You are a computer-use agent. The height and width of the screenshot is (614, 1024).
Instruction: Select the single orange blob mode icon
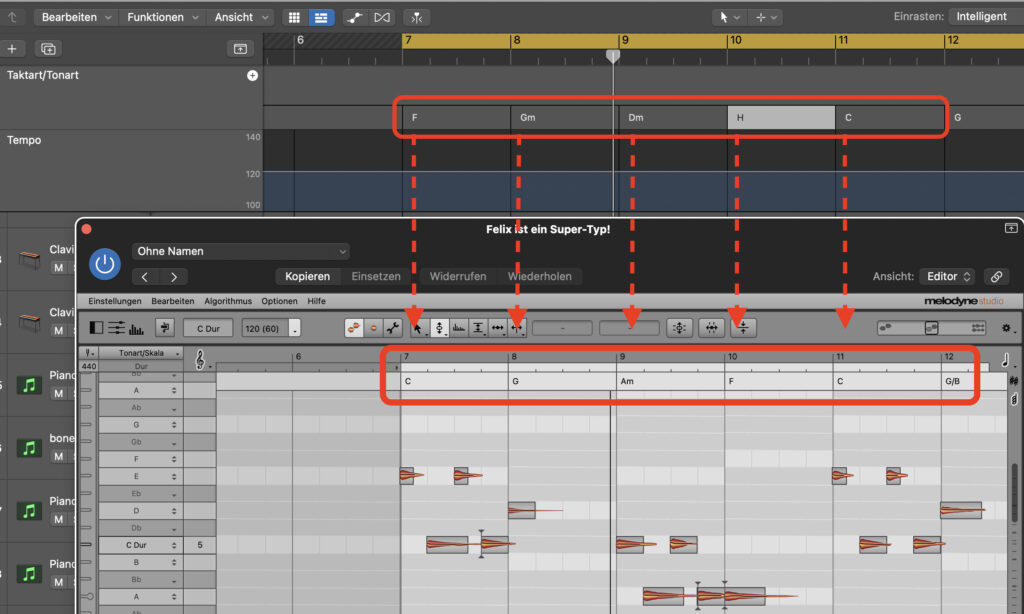pos(373,328)
